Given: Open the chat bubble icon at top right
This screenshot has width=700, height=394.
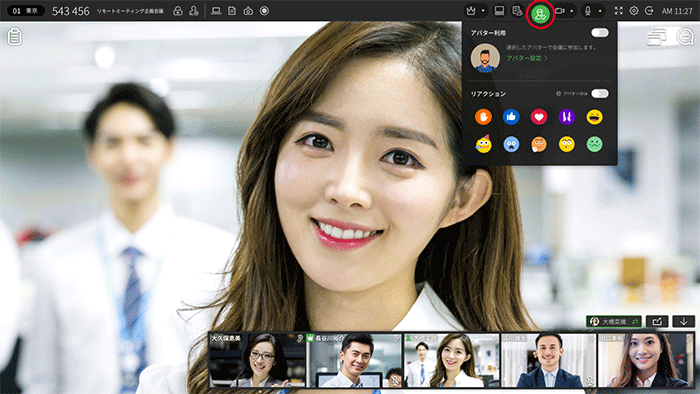Looking at the screenshot, I should click(x=685, y=37).
